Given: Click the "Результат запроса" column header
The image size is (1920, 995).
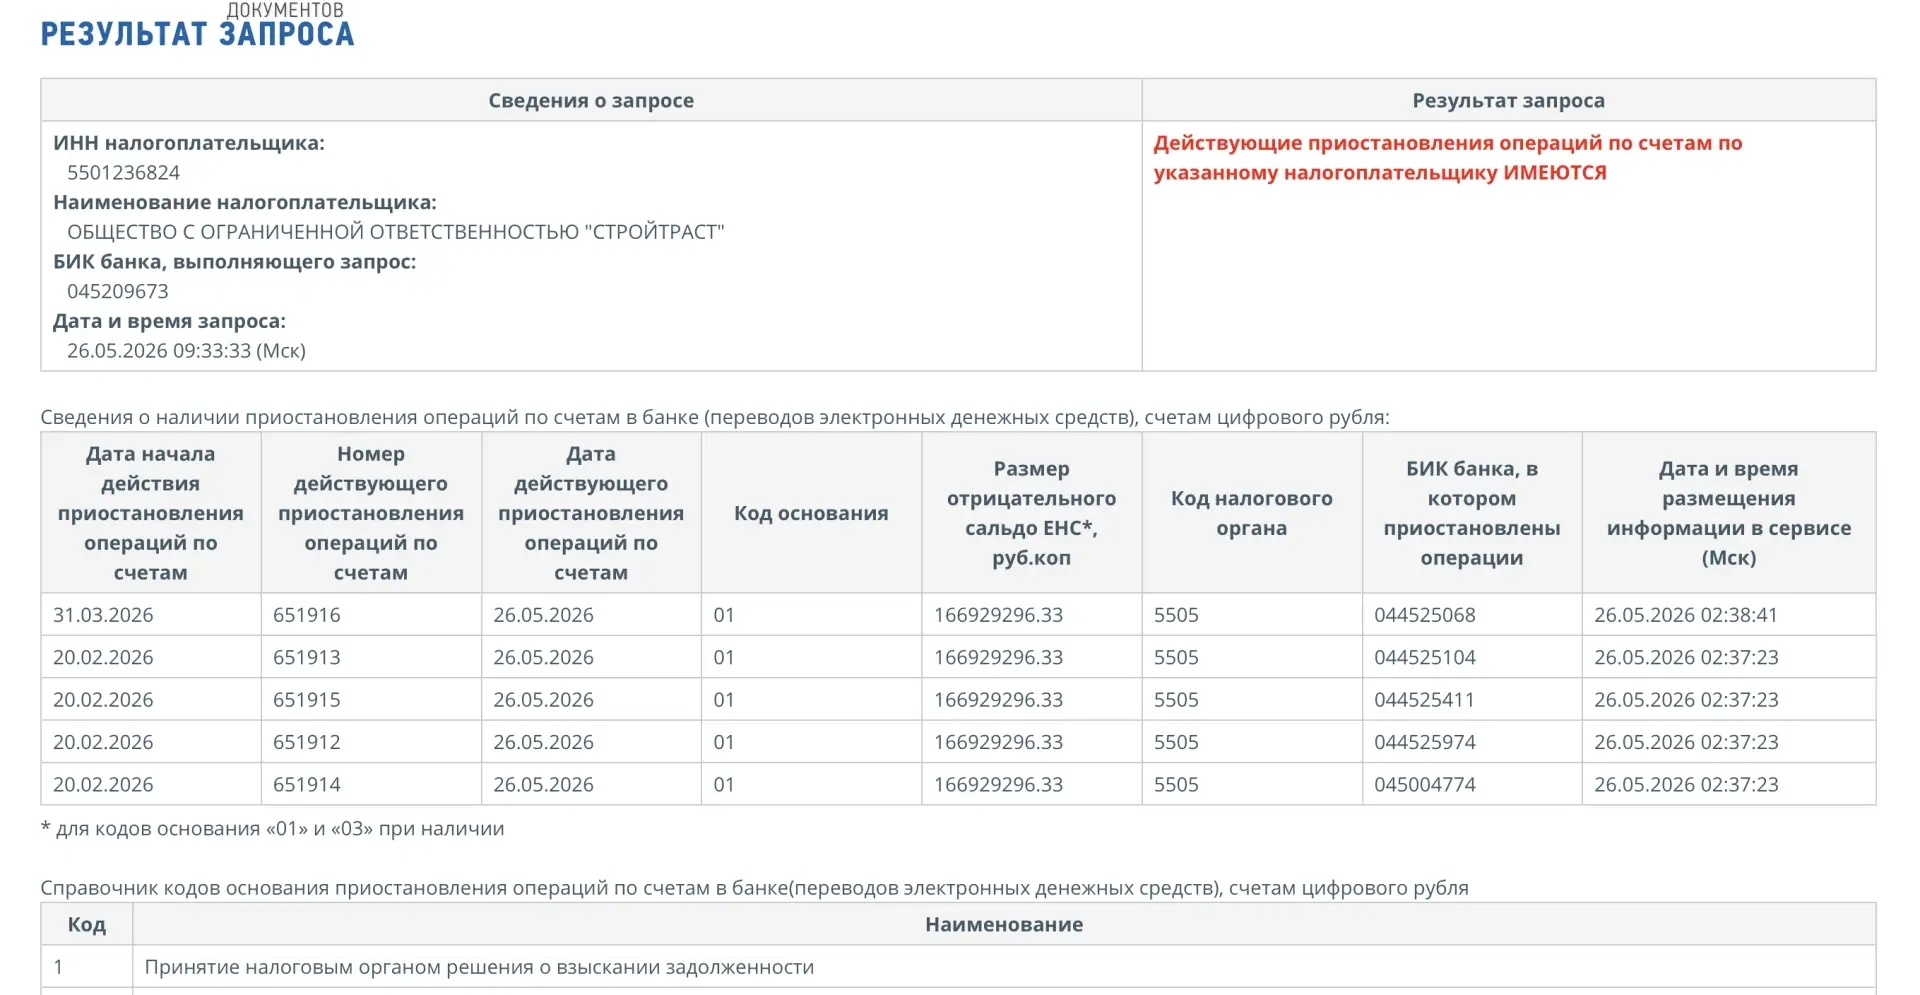Looking at the screenshot, I should [1509, 100].
